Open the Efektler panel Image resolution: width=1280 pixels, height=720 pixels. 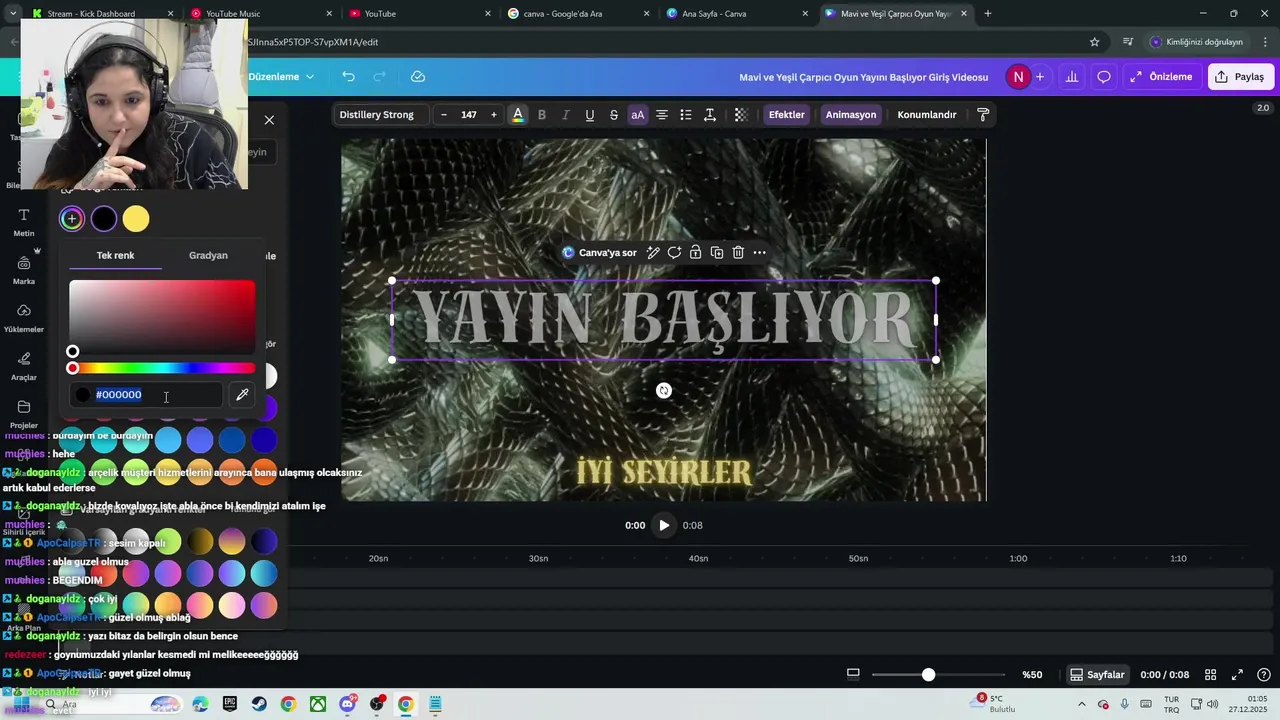click(x=786, y=115)
